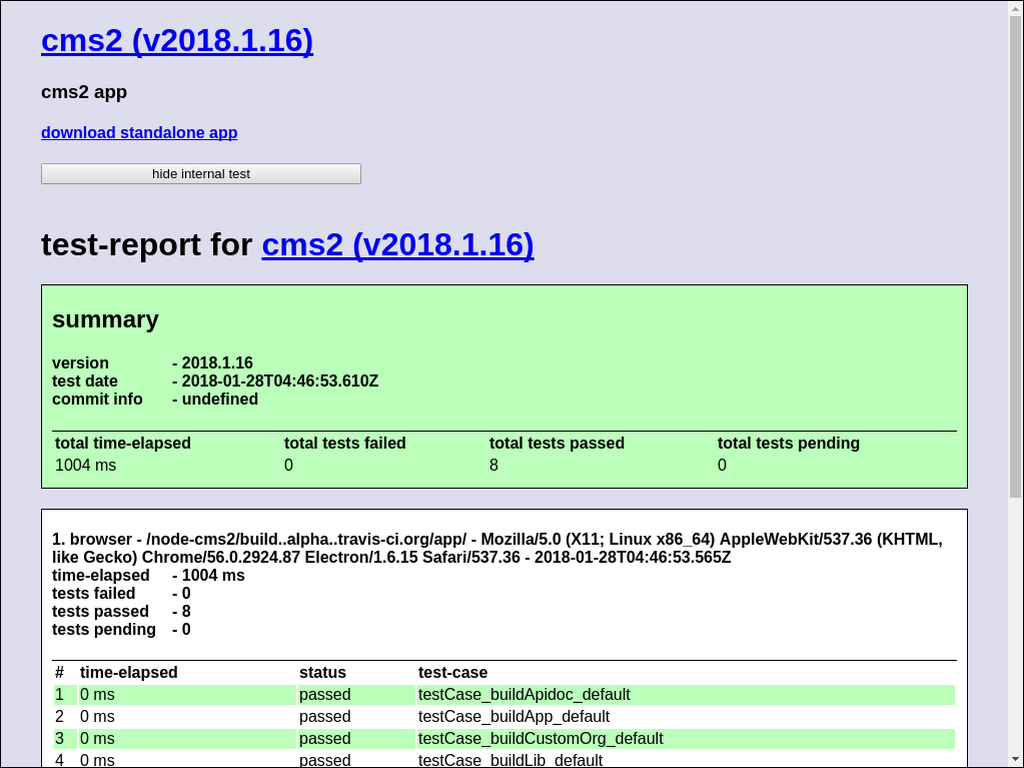The width and height of the screenshot is (1024, 768).
Task: Click 'time-elapsed' table column header
Action: 129,673
